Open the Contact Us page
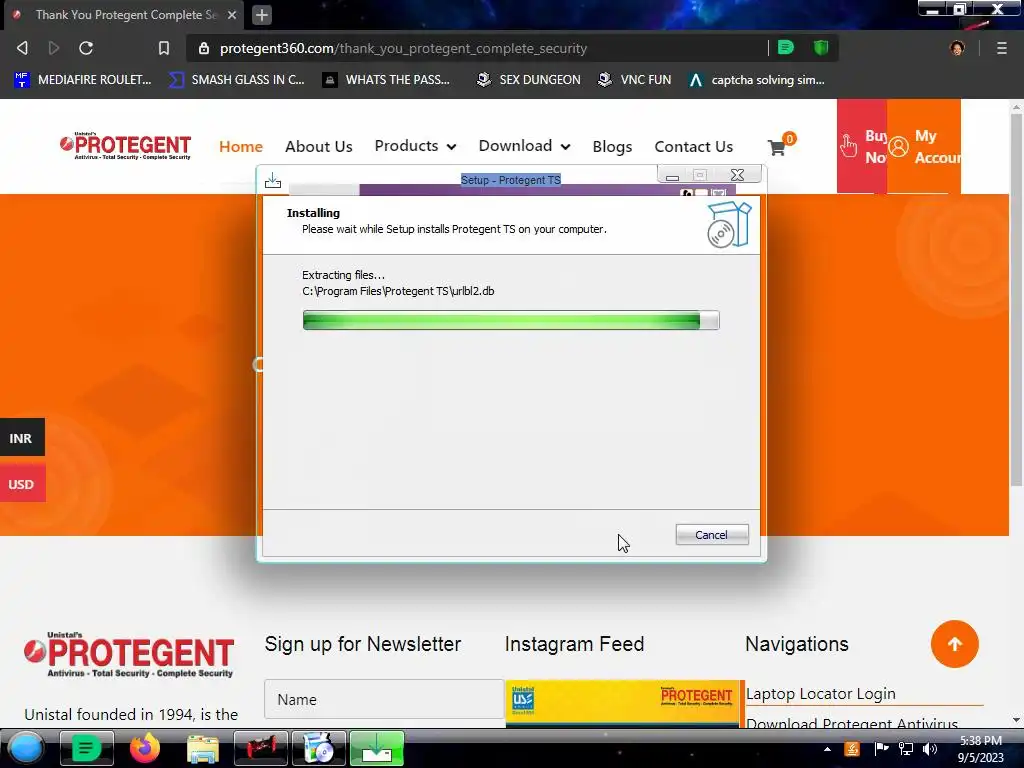 694,146
